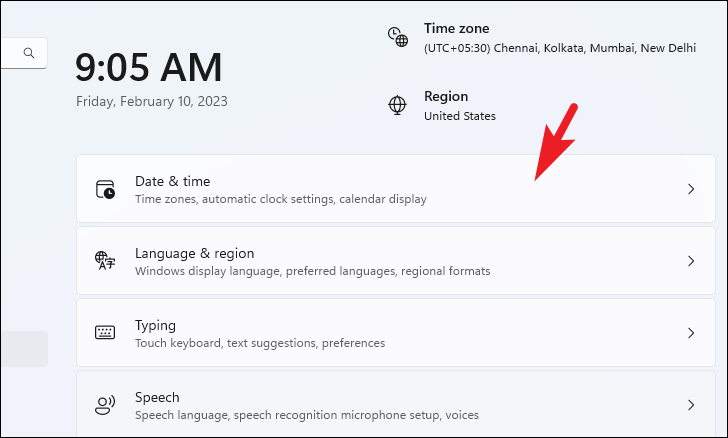Viewport: 728px width, 438px height.
Task: Expand Date & time using its chevron
Action: (x=691, y=189)
